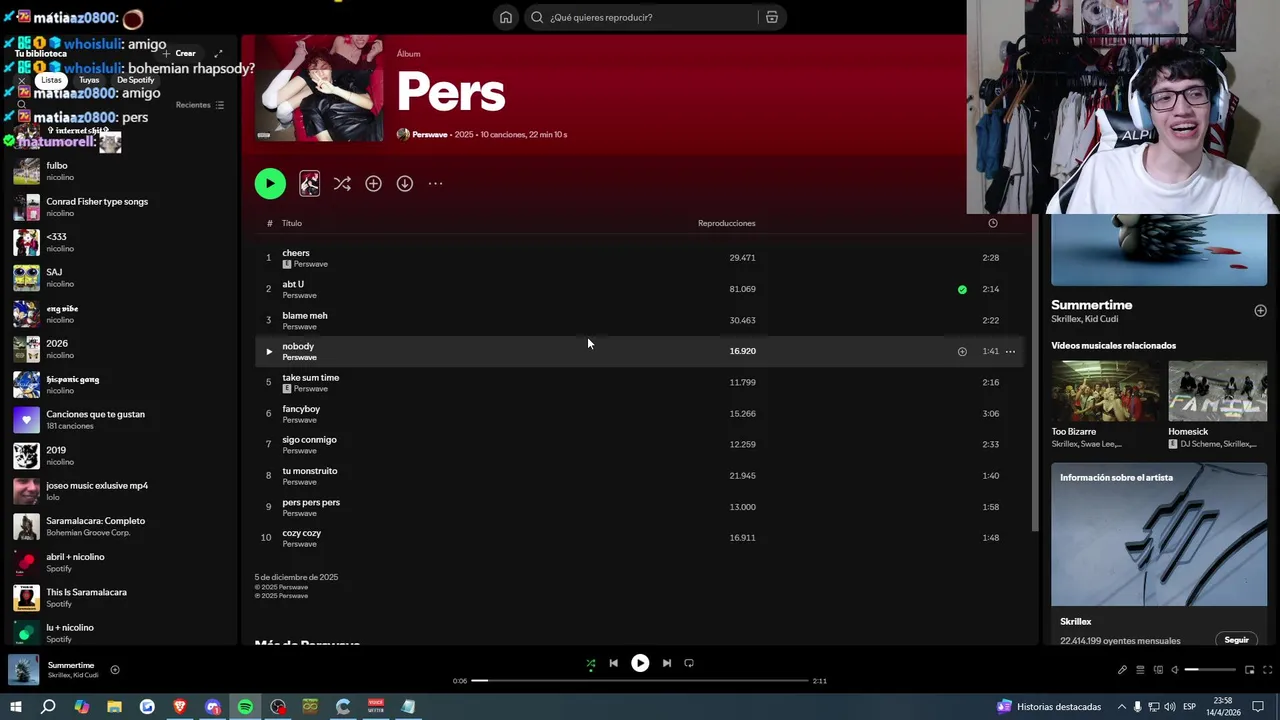Image resolution: width=1280 pixels, height=720 pixels.
Task: Open the 2019 playlist
Action: [x=120, y=456]
